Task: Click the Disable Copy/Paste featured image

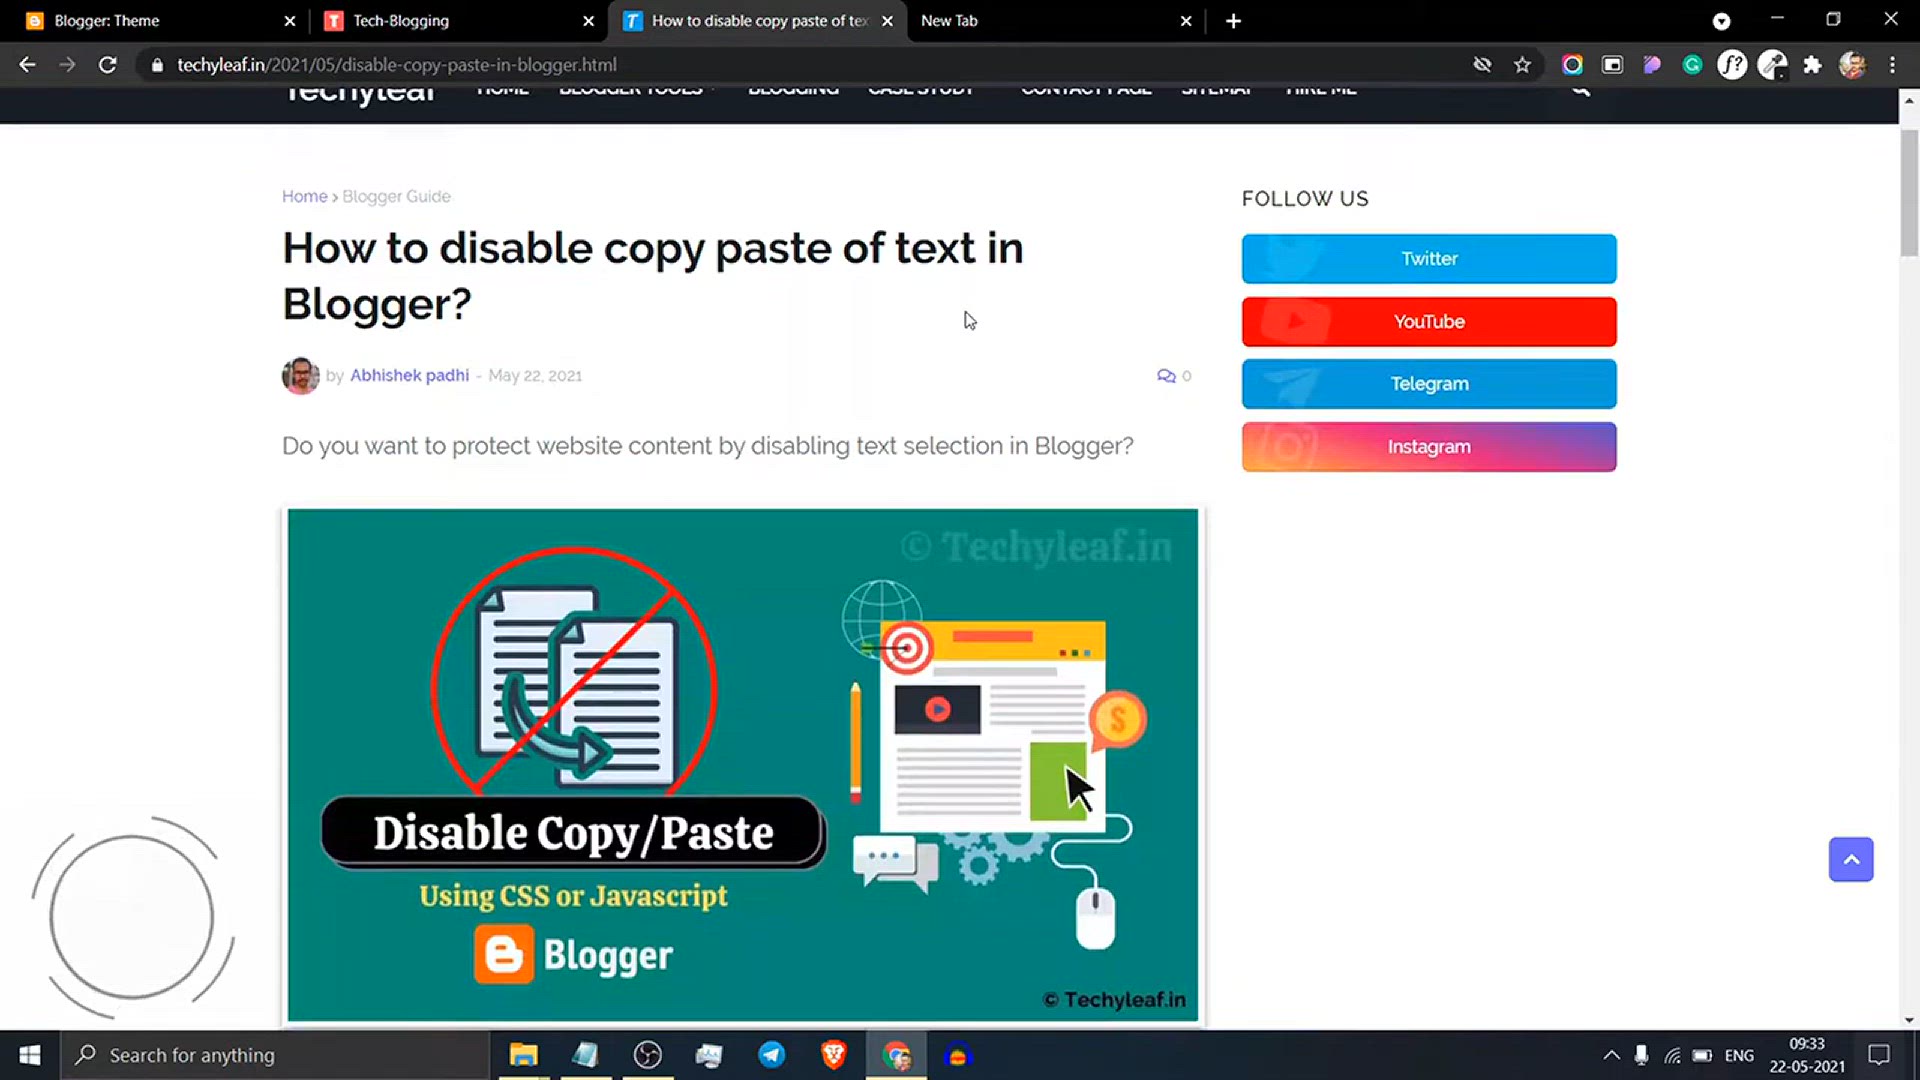Action: coord(743,765)
